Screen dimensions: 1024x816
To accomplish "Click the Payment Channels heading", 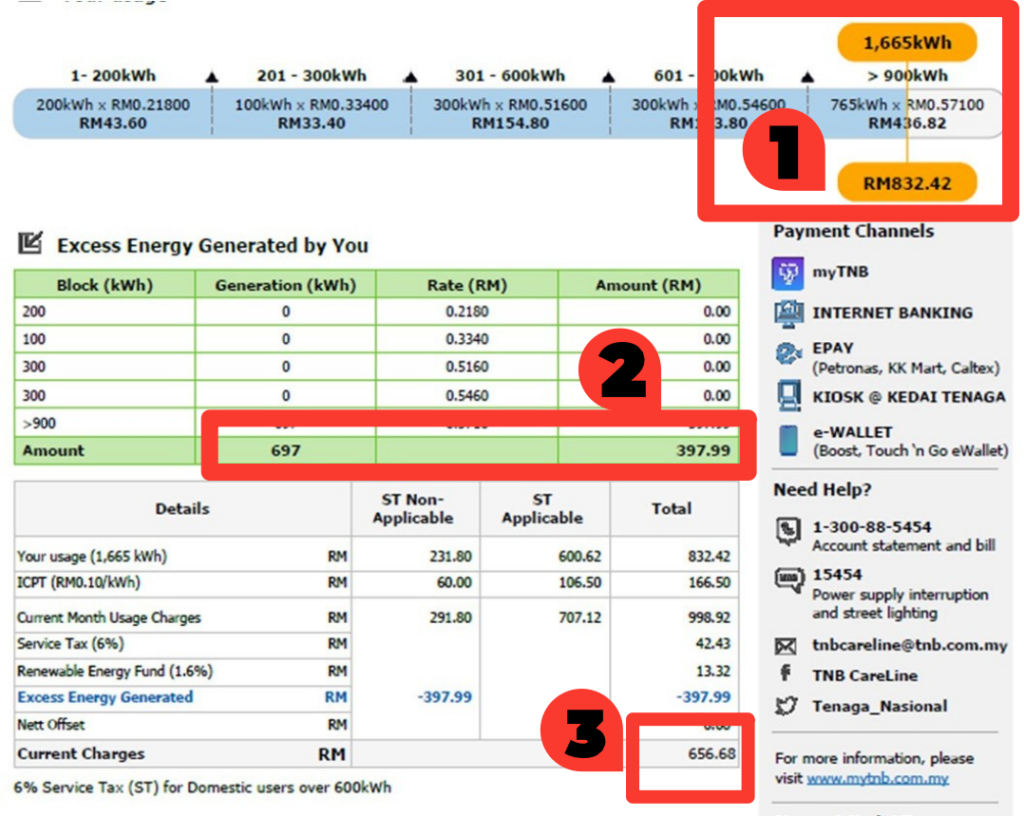I will pyautogui.click(x=854, y=232).
